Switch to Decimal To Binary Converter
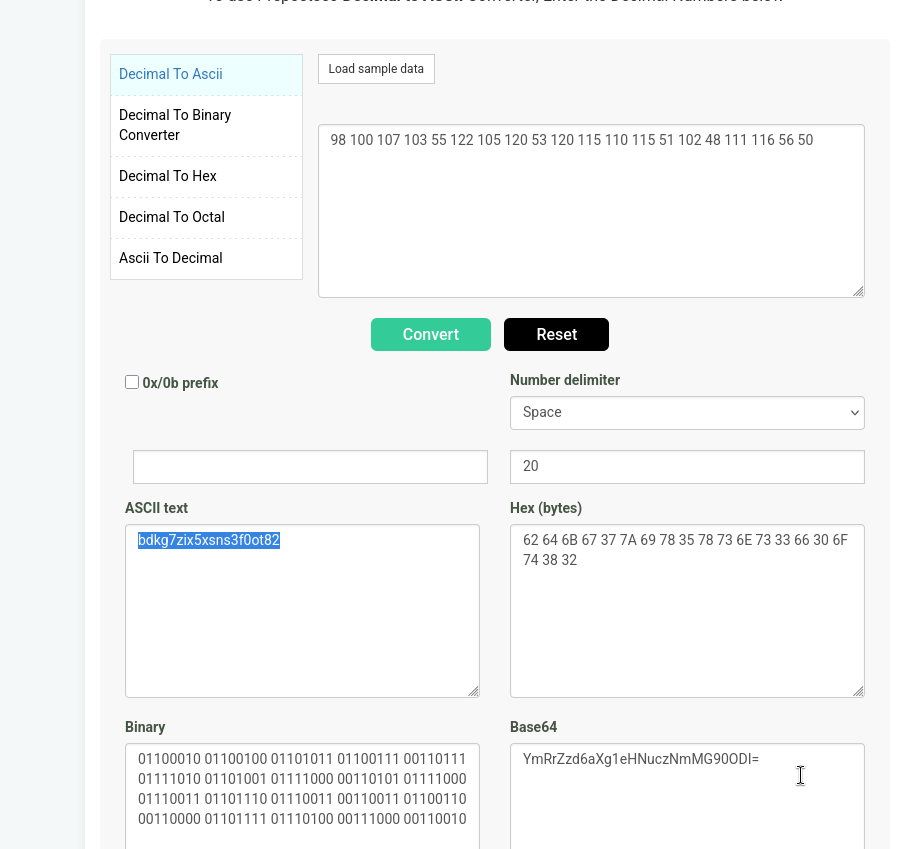Image resolution: width=901 pixels, height=849 pixels. click(x=206, y=125)
